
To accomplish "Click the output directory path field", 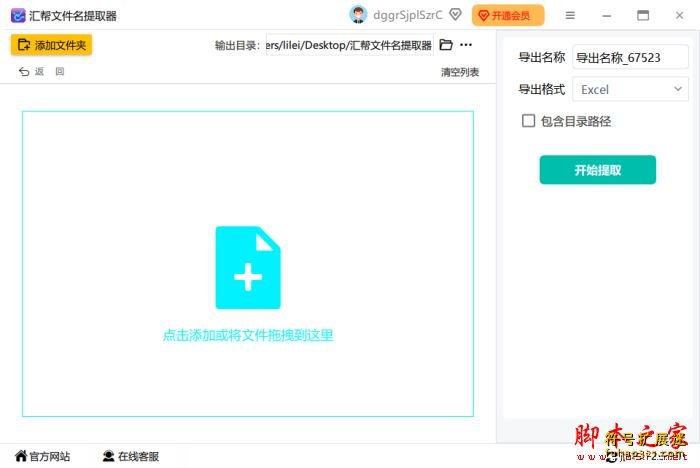I will tap(350, 45).
